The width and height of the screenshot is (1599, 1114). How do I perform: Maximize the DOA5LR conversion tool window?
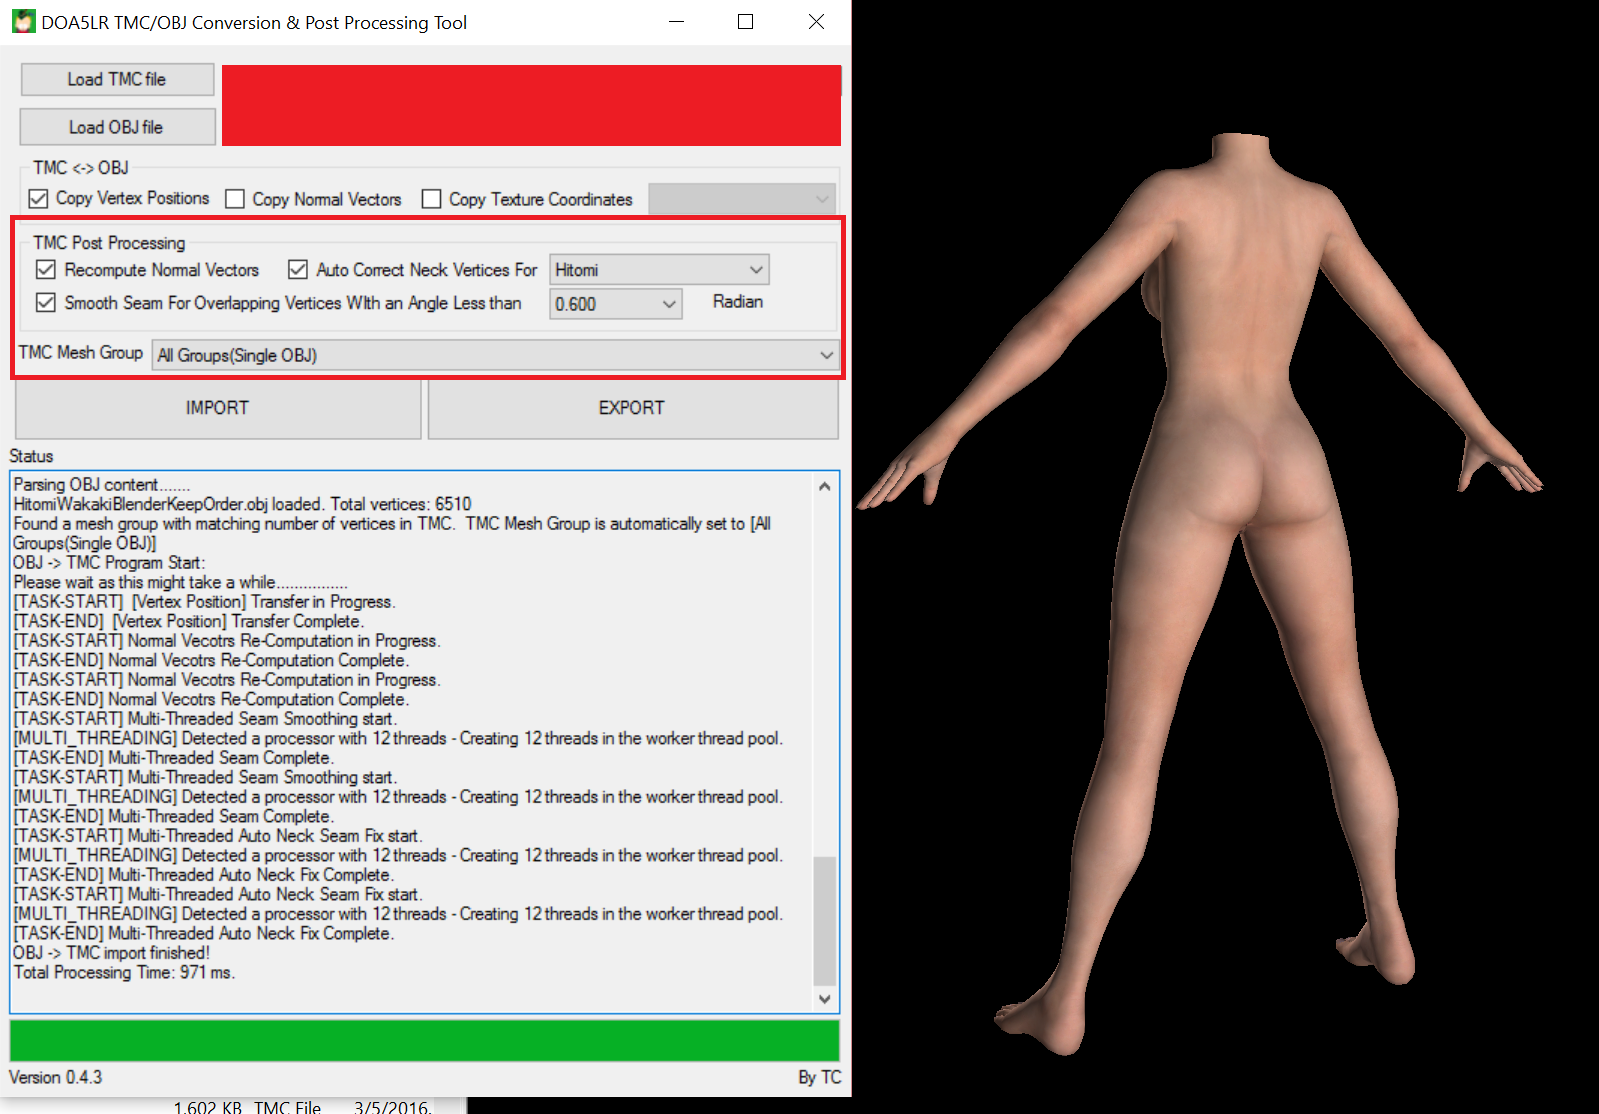coord(745,22)
